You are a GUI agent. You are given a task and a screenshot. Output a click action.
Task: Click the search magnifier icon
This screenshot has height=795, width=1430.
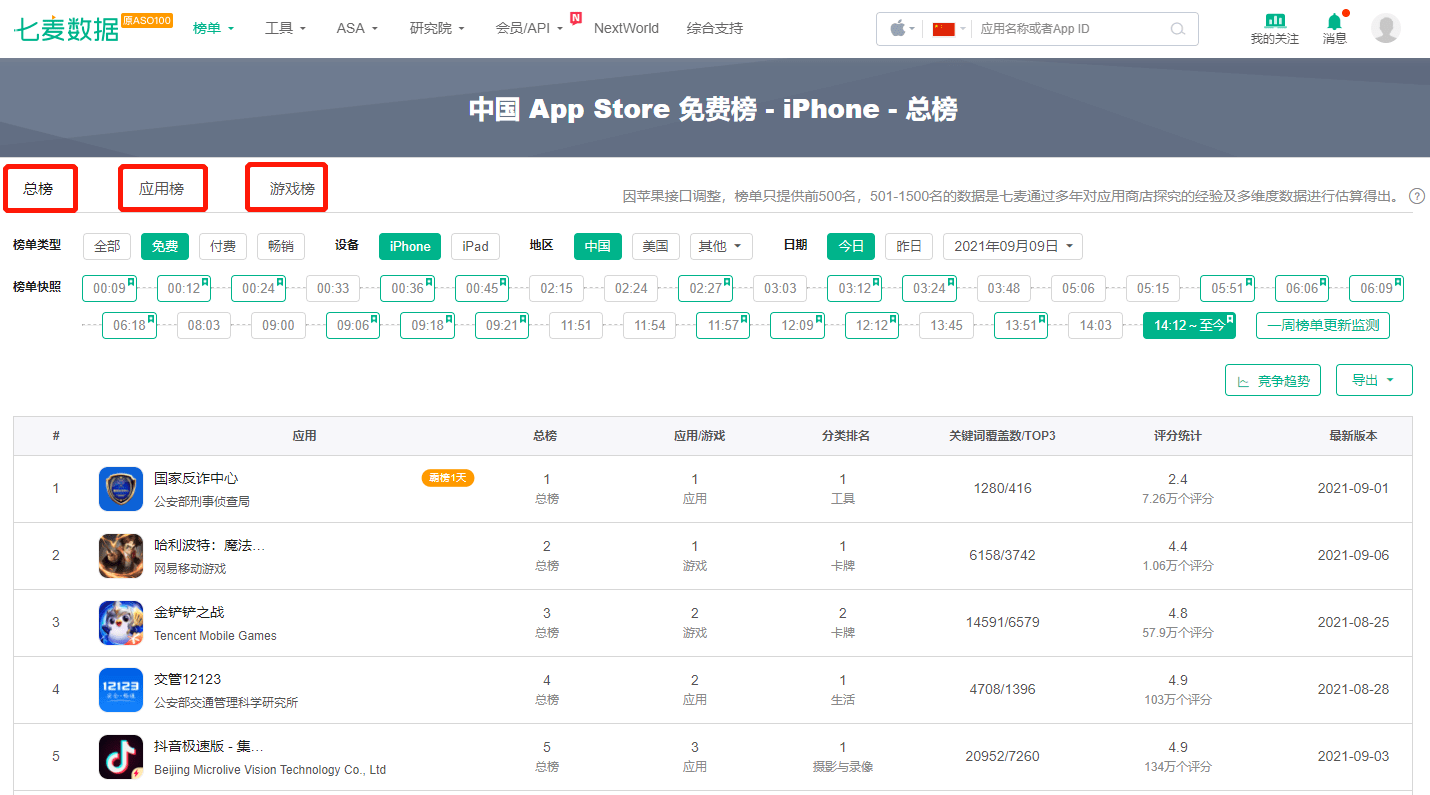[x=1178, y=29]
